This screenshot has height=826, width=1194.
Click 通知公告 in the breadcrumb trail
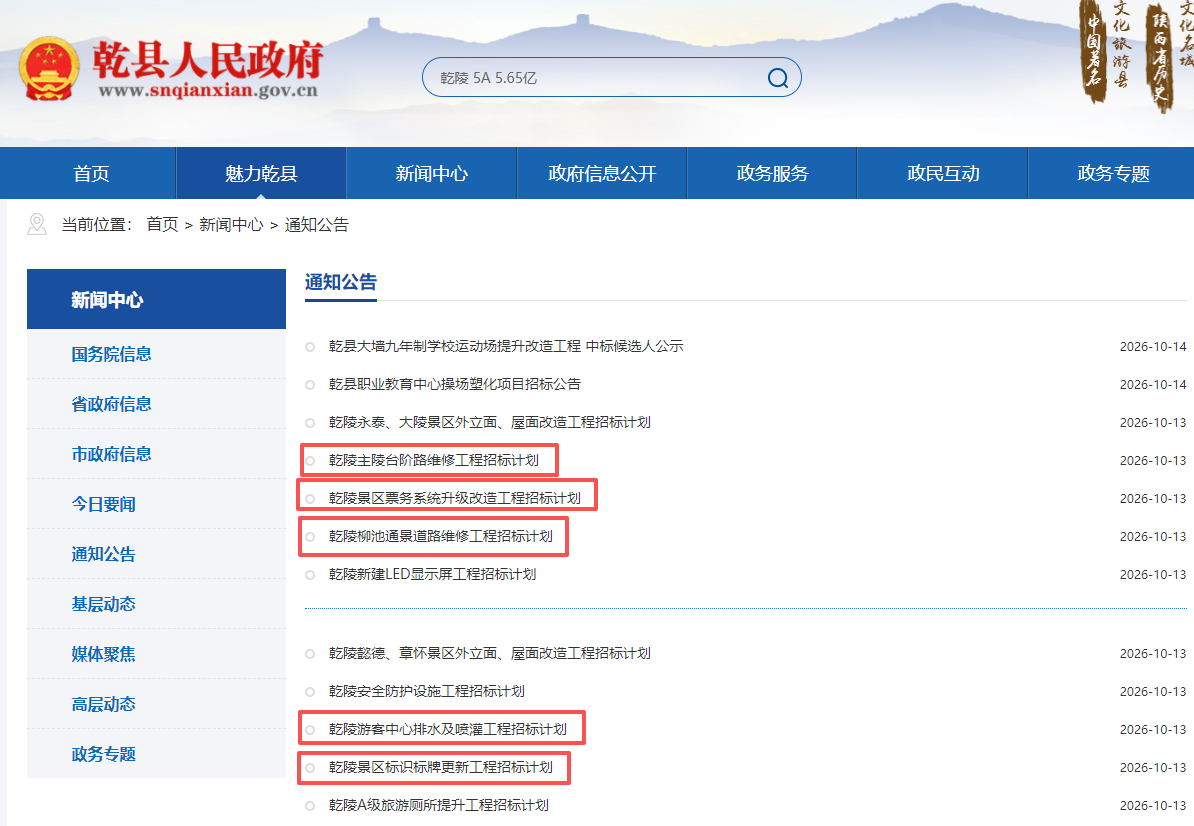(317, 225)
